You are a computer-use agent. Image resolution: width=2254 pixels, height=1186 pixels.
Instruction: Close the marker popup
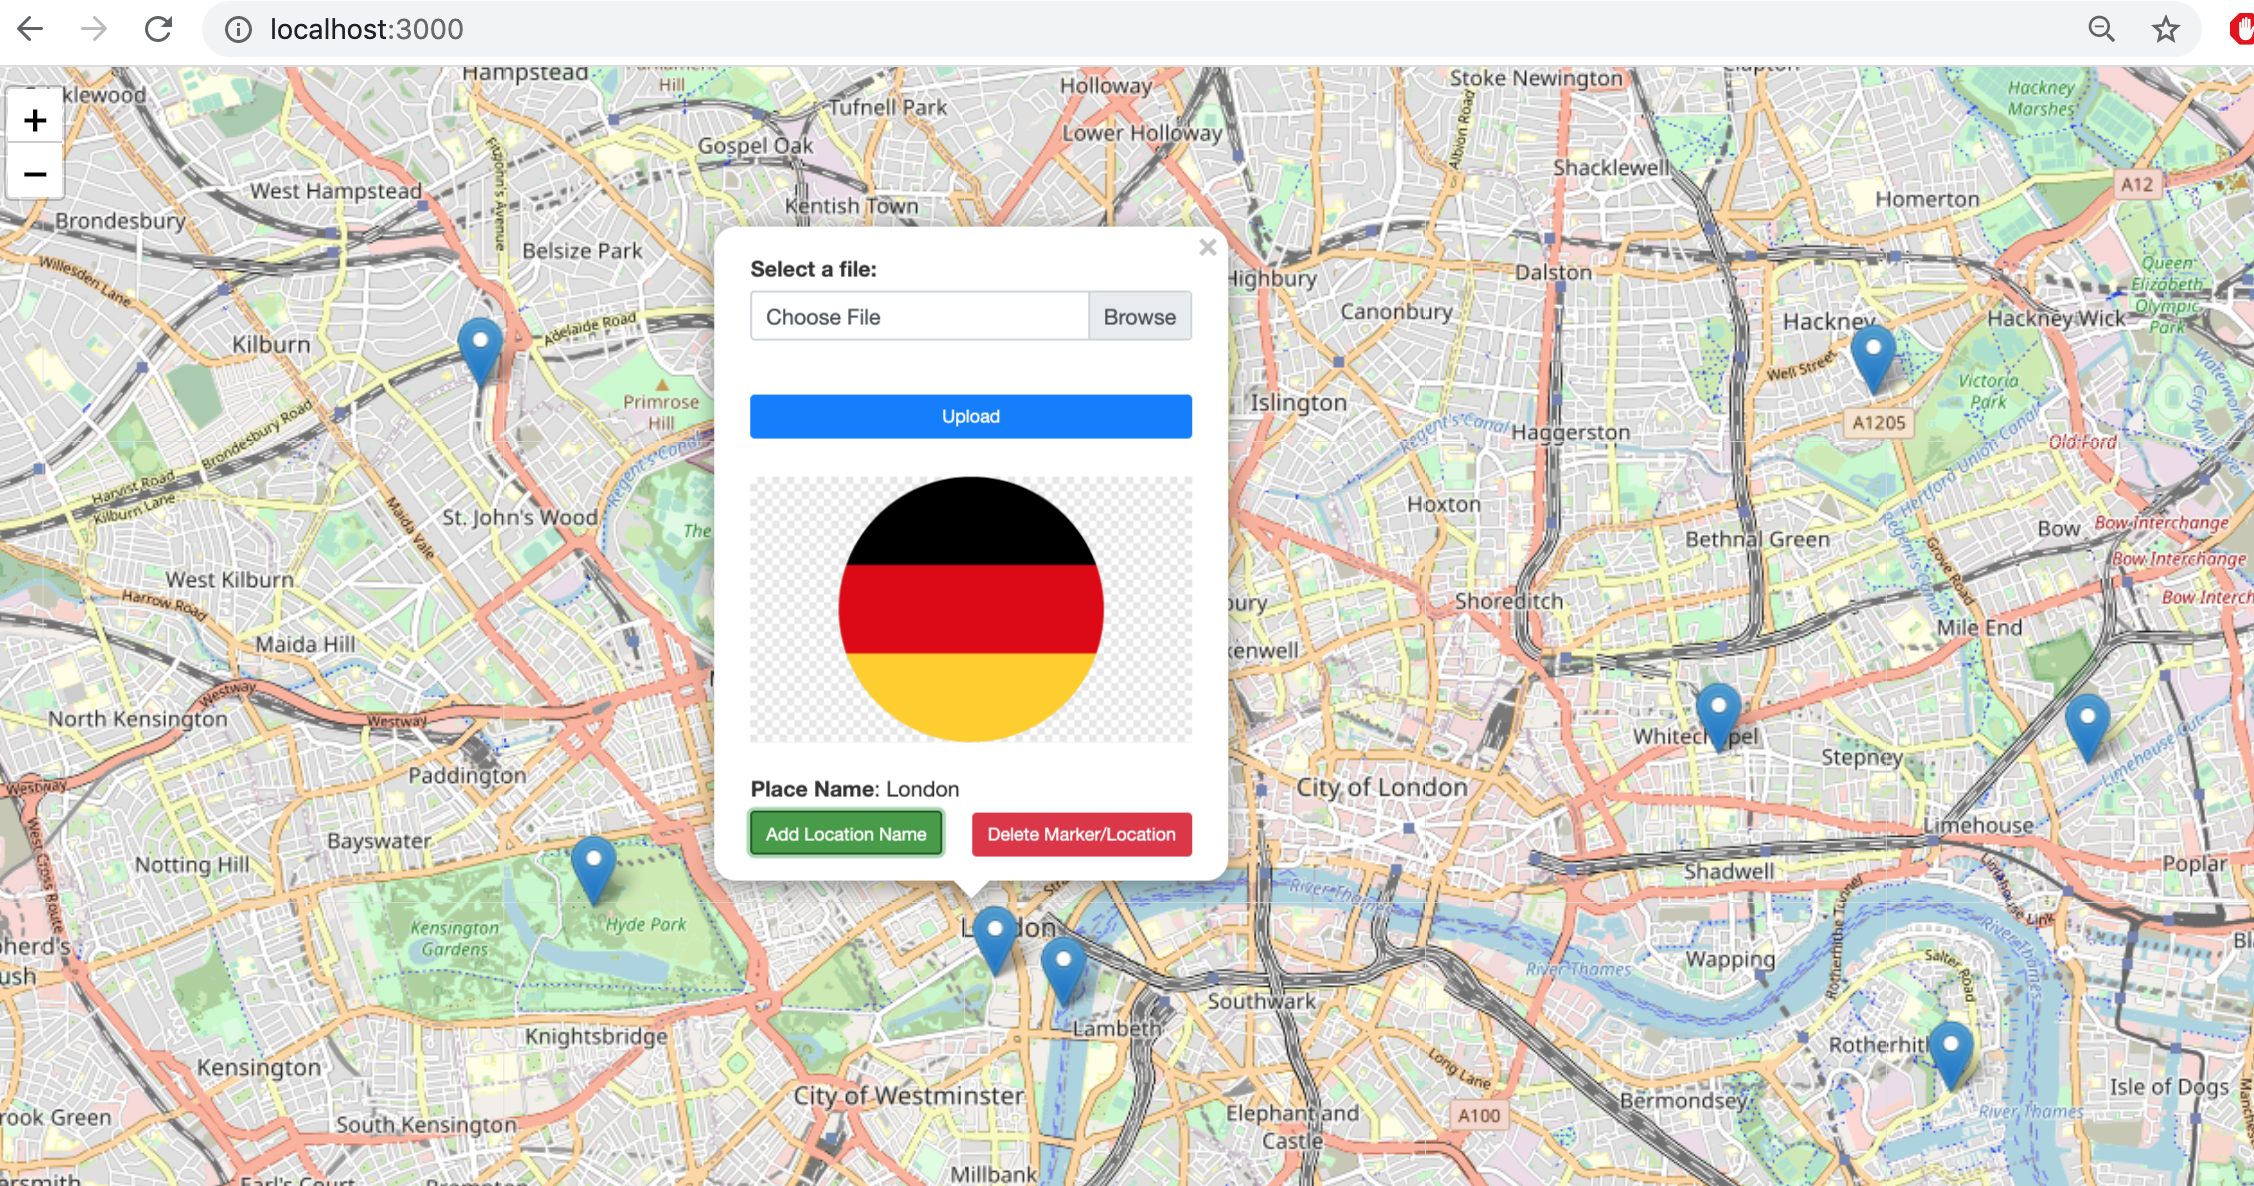(1207, 247)
